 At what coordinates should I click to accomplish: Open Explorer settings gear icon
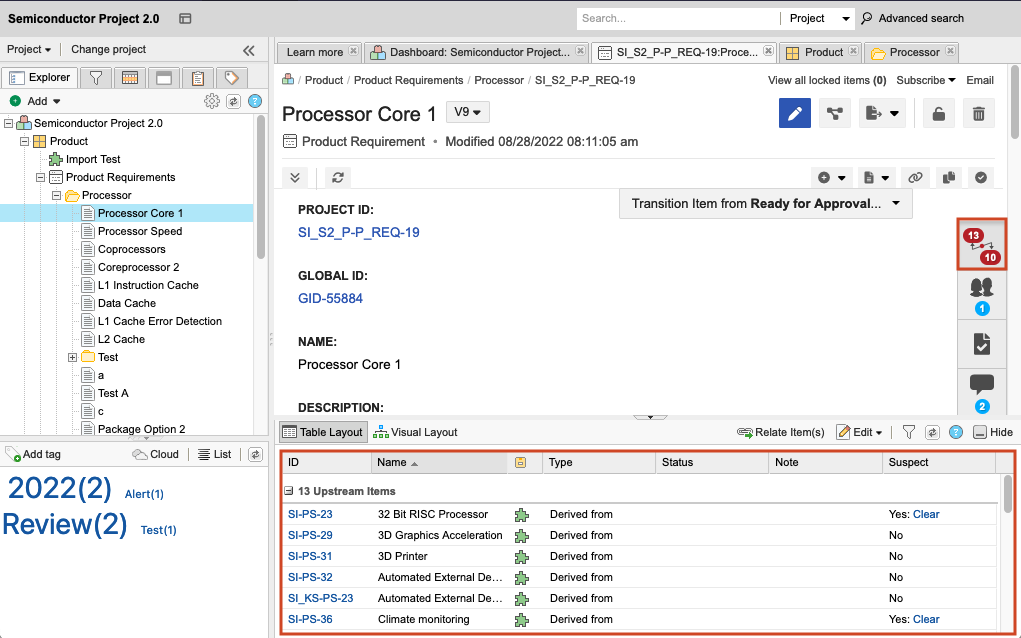[211, 101]
